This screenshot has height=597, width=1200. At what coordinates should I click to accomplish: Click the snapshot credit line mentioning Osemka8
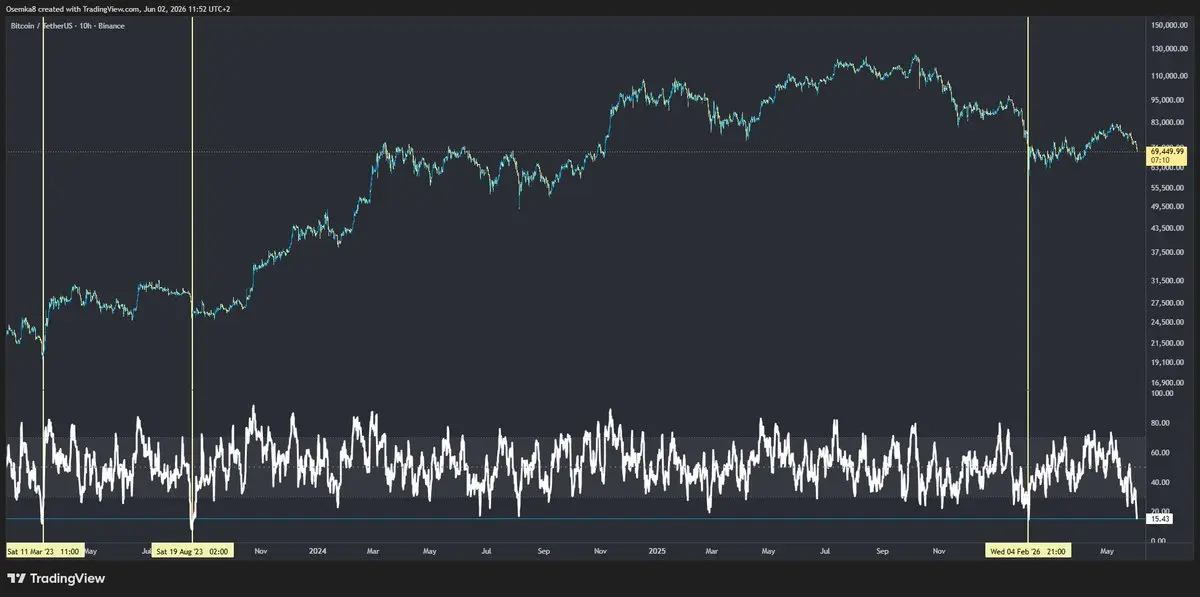(x=116, y=8)
